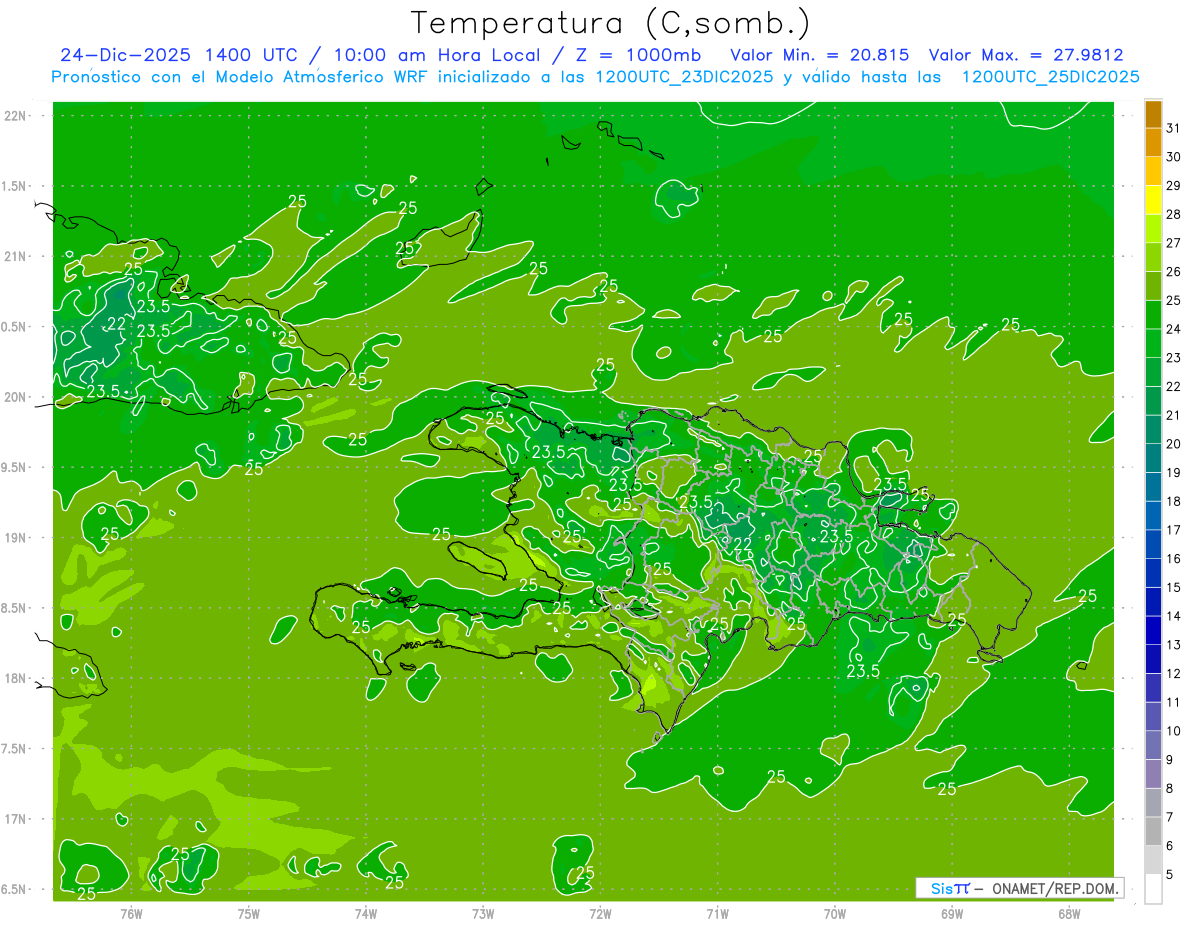This screenshot has height=927, width=1200.
Task: Click the 'Valor Min. = 20.815' text
Action: point(819,55)
